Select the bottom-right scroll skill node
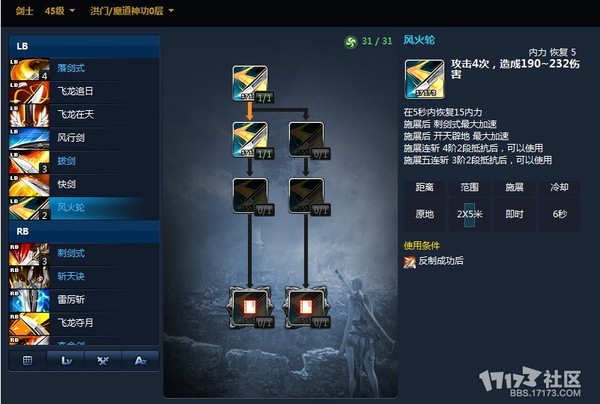600x404 pixels. (x=306, y=308)
